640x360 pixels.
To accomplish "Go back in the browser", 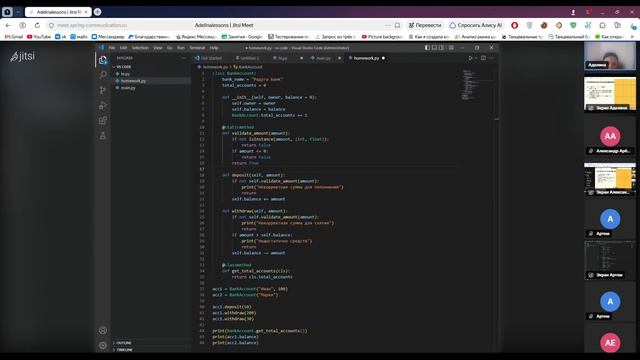I will pos(8,25).
